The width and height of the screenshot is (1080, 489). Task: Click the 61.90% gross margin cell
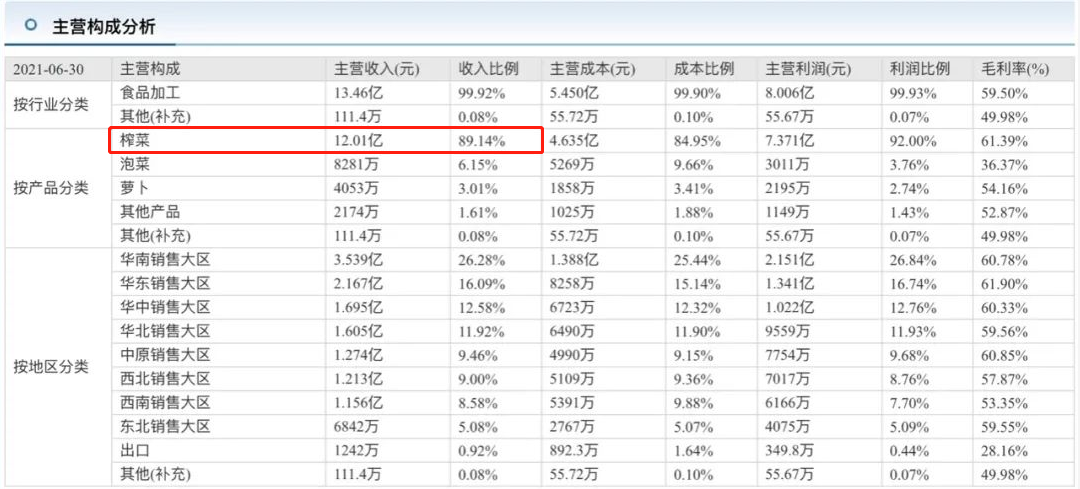1005,284
